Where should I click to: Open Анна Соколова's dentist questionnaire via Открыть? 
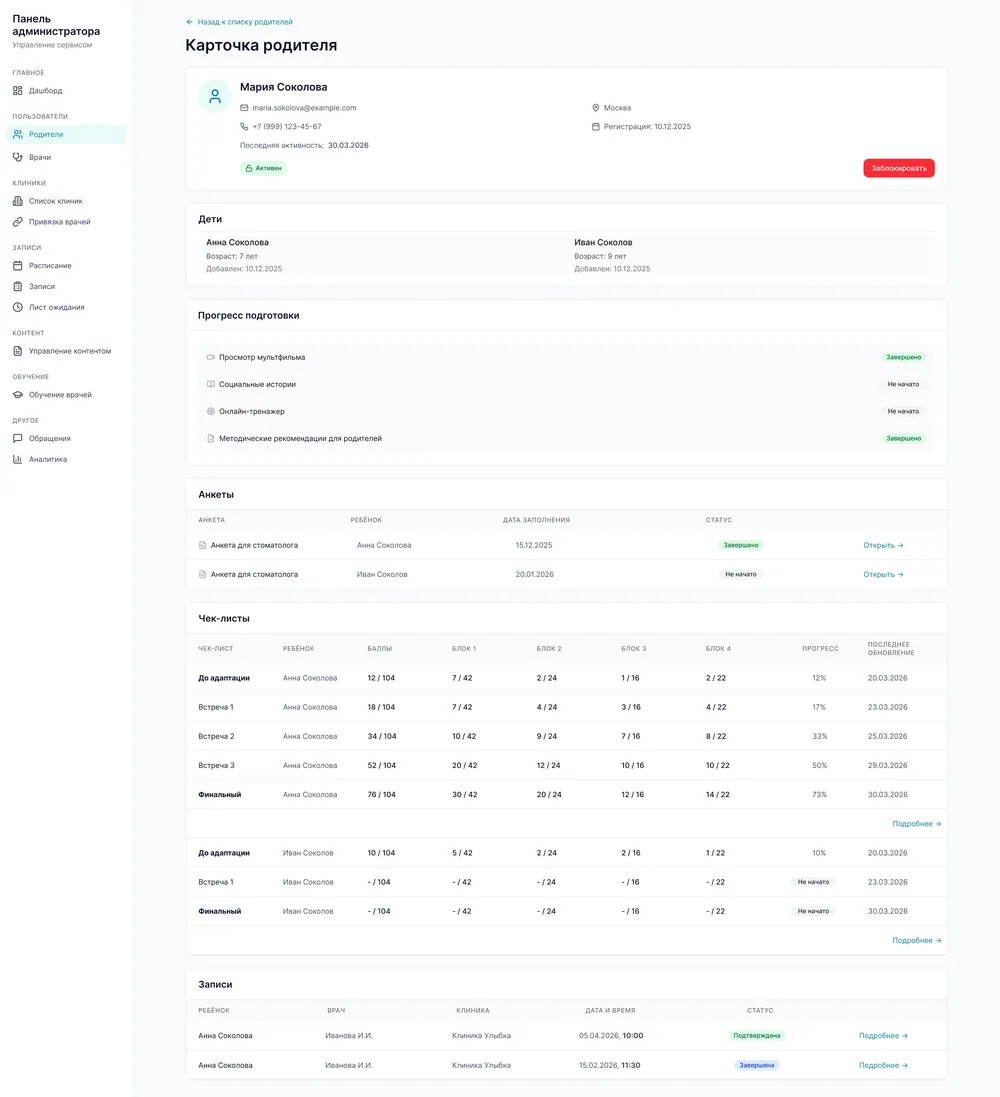883,545
